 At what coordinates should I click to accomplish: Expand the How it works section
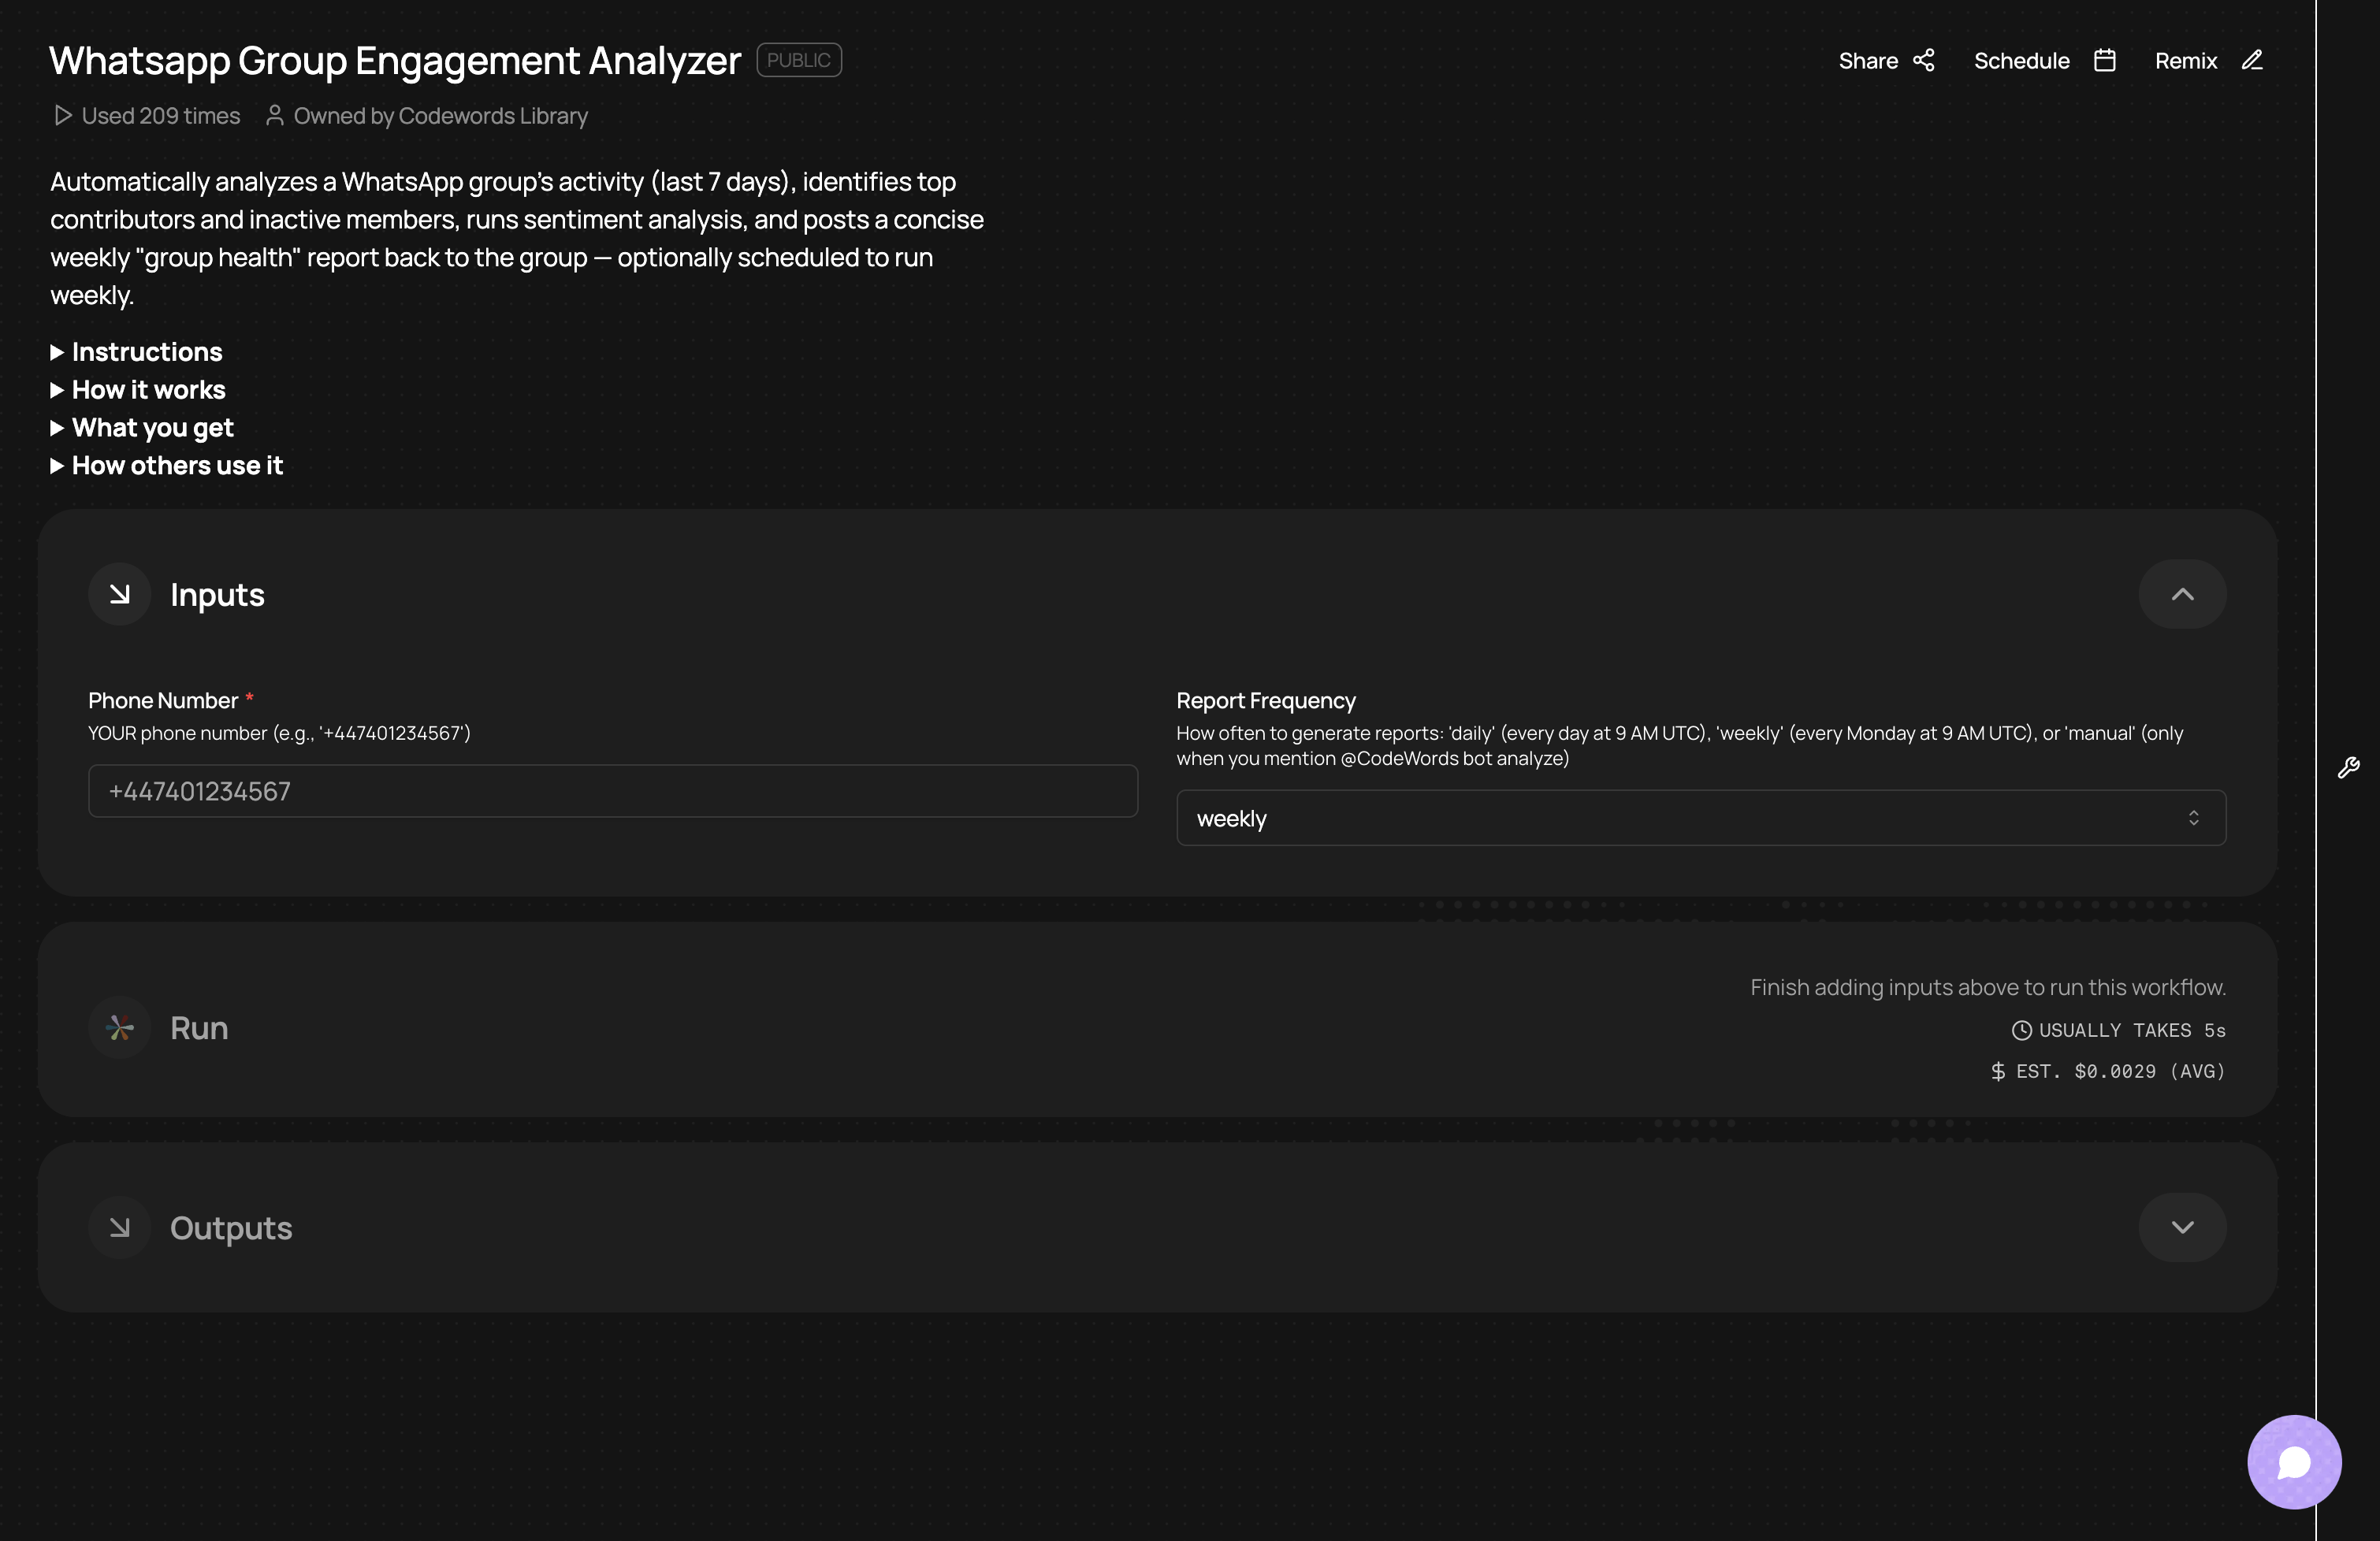pyautogui.click(x=138, y=390)
